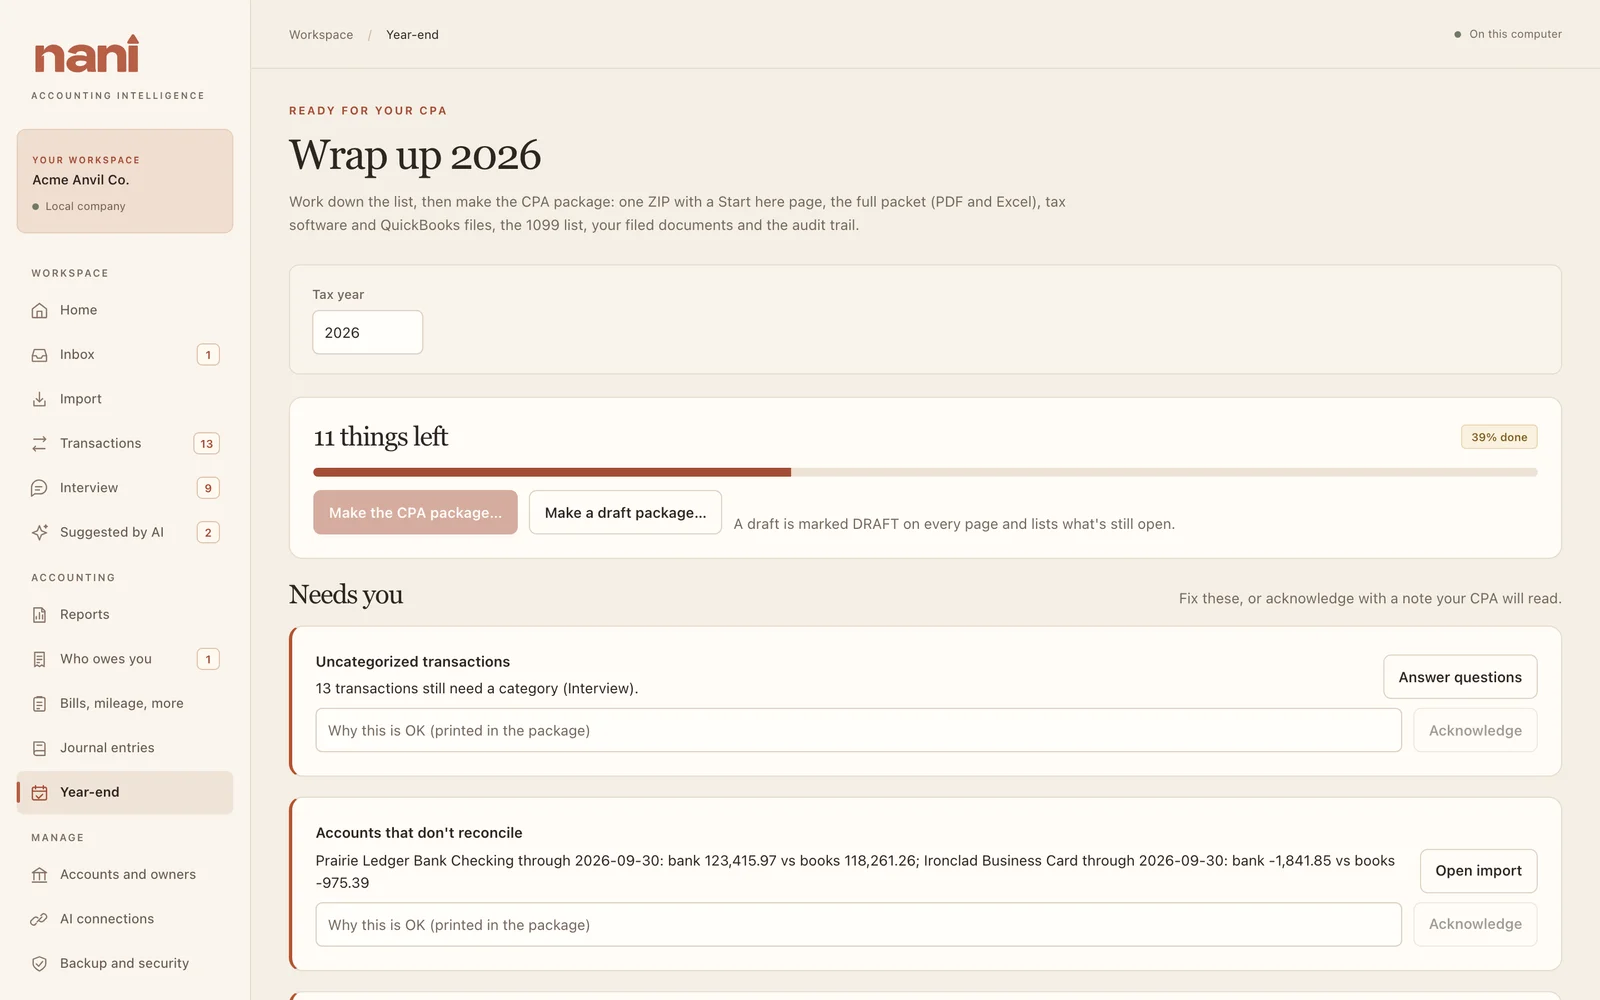Click the Year-end breadcrumb text
Viewport: 1600px width, 1000px height.
[412, 35]
